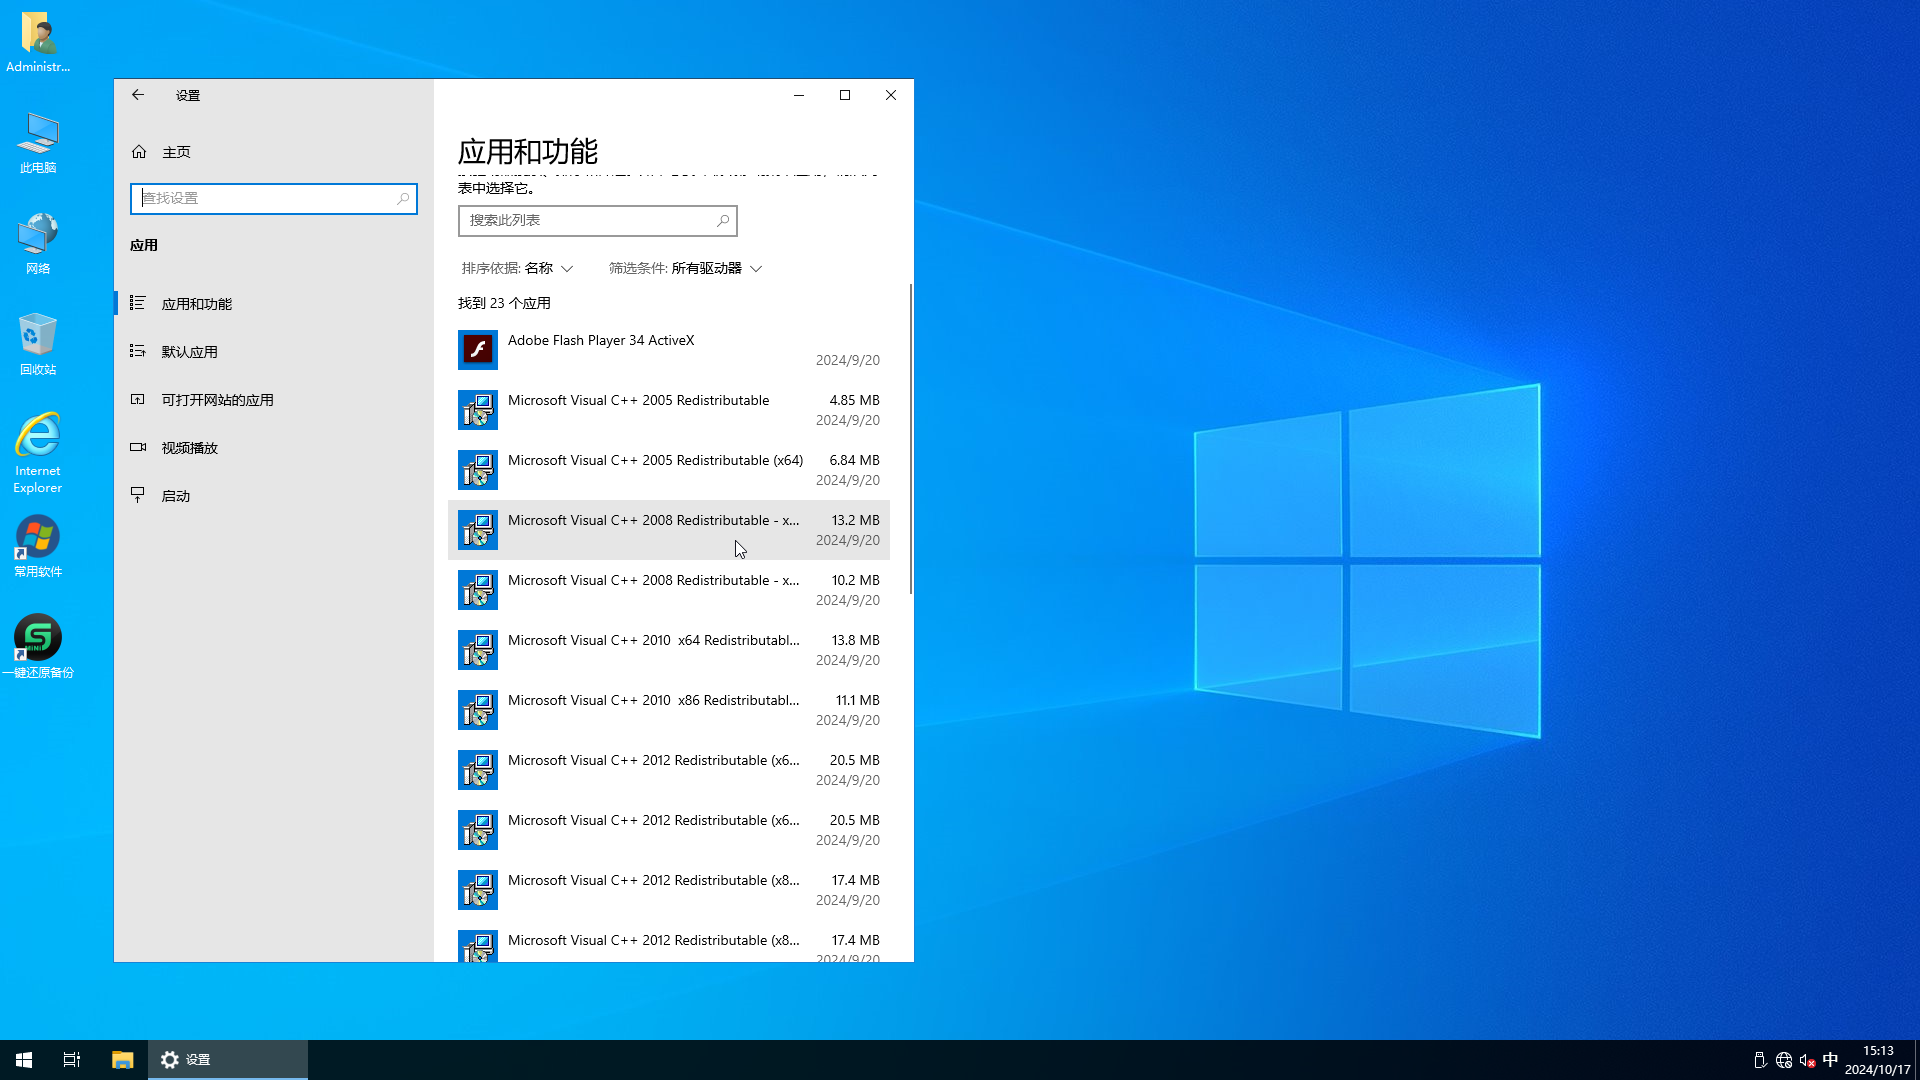Click the apps list vertical scrollbar
The width and height of the screenshot is (1920, 1080).
coord(910,439)
